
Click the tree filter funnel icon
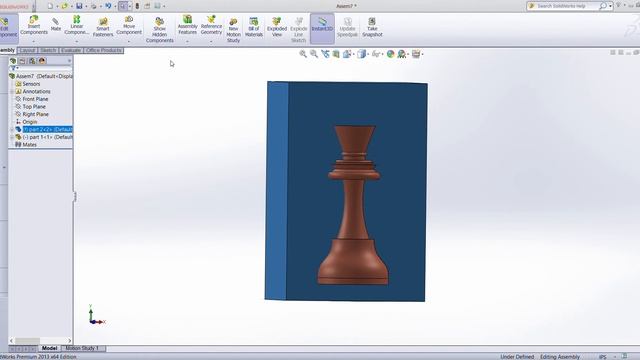[13, 68]
